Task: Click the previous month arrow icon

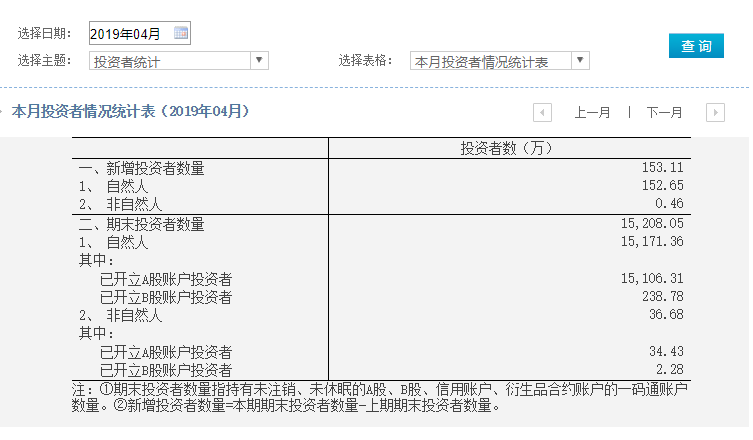Action: pyautogui.click(x=542, y=112)
